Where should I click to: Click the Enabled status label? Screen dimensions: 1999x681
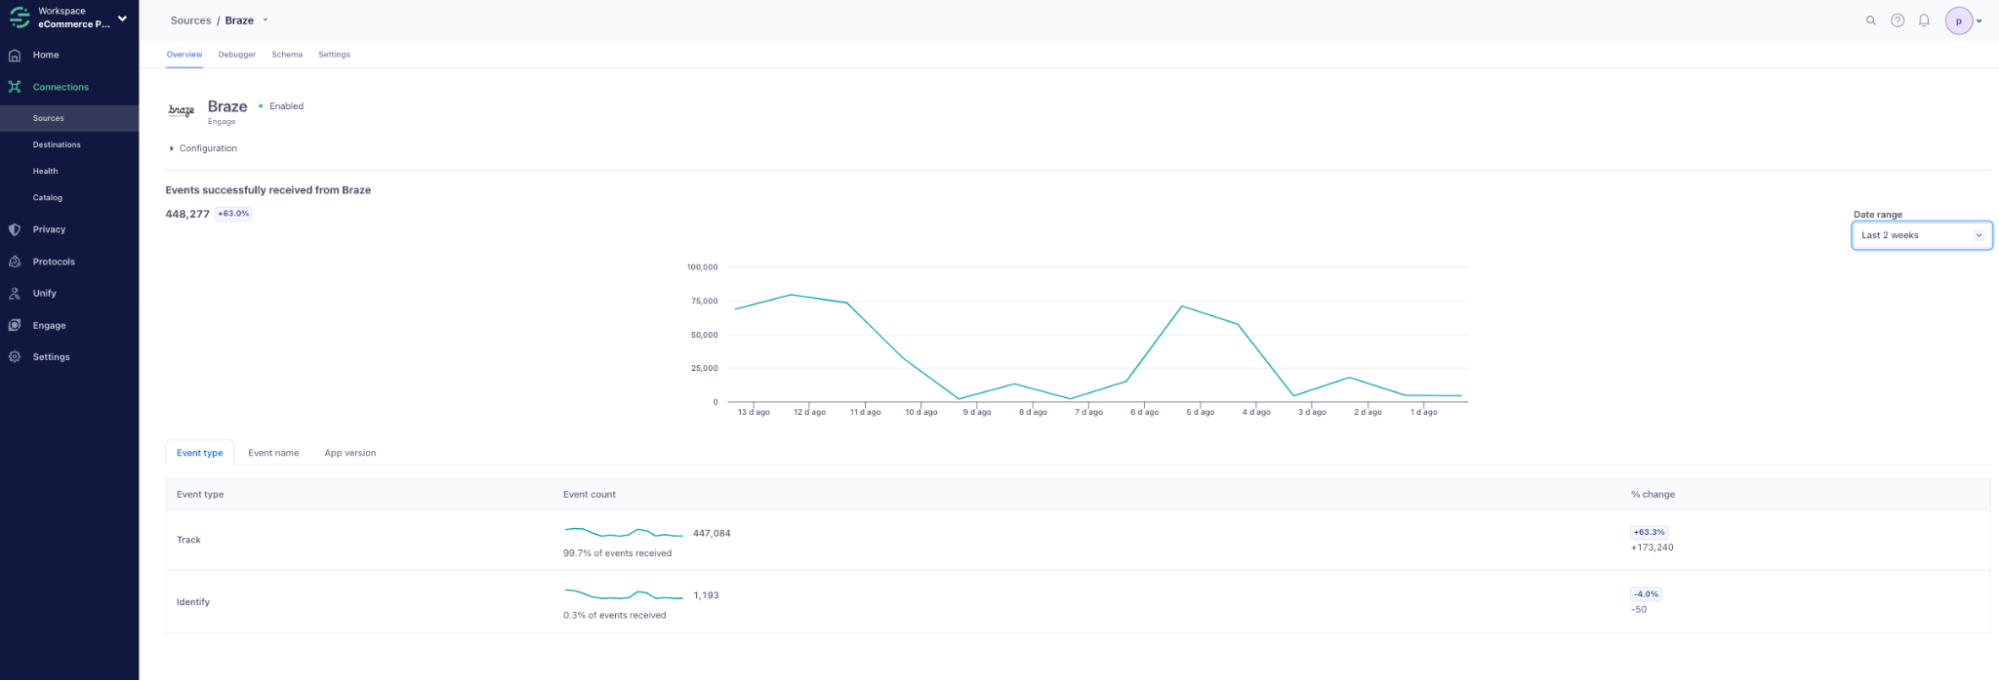pyautogui.click(x=286, y=106)
